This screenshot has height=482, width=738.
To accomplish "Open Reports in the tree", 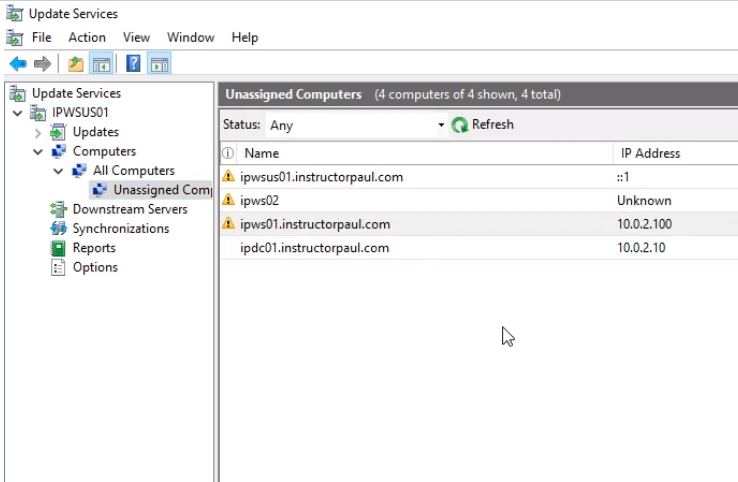I will coord(93,248).
